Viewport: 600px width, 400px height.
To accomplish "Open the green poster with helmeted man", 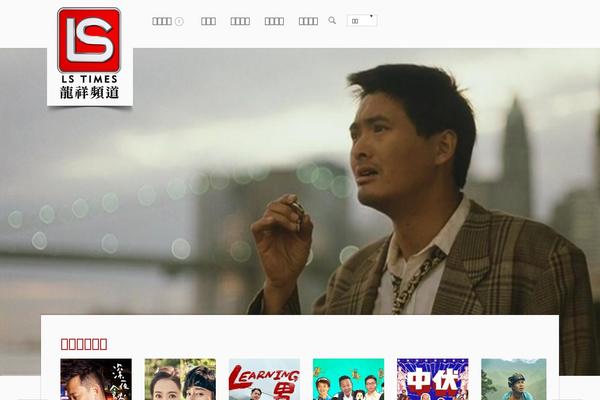I will click(514, 379).
